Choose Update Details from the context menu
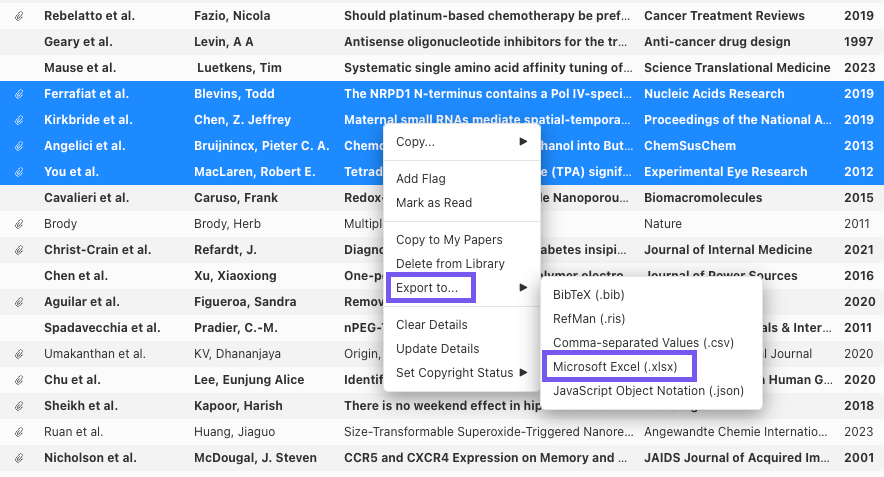Image resolution: width=884 pixels, height=477 pixels. 437,349
